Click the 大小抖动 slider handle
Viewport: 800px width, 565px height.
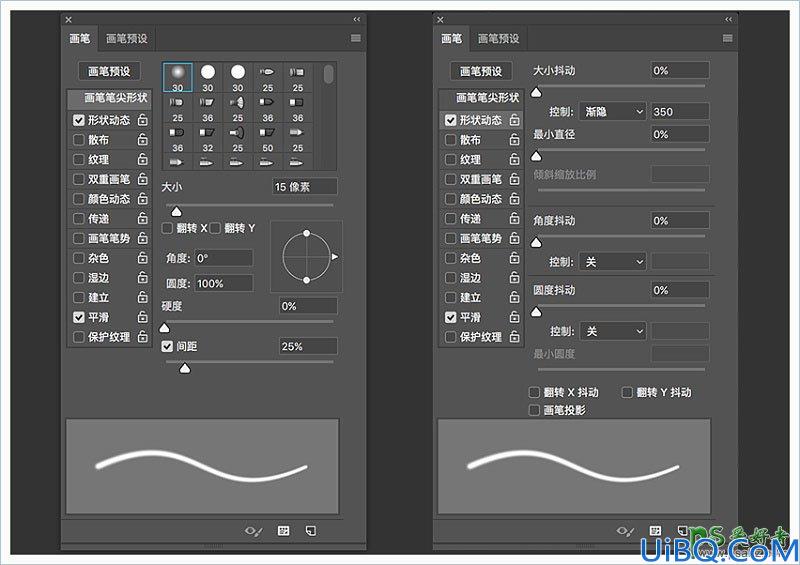coord(536,92)
